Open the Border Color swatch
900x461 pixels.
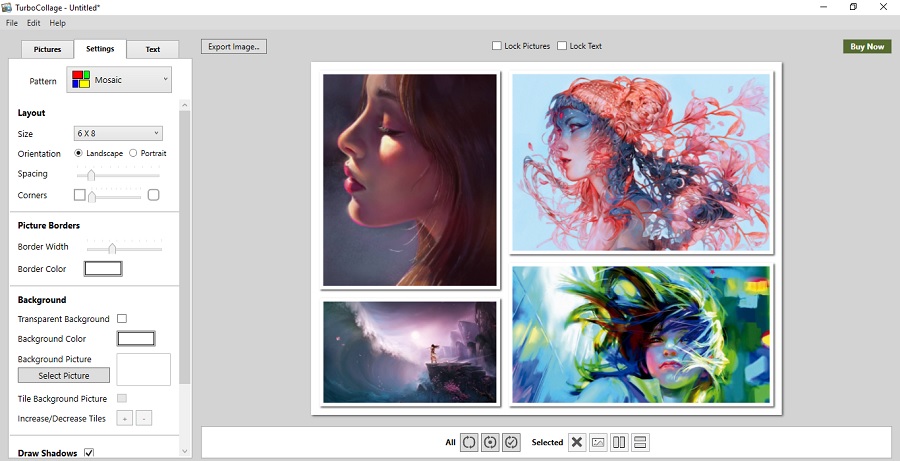pyautogui.click(x=103, y=269)
